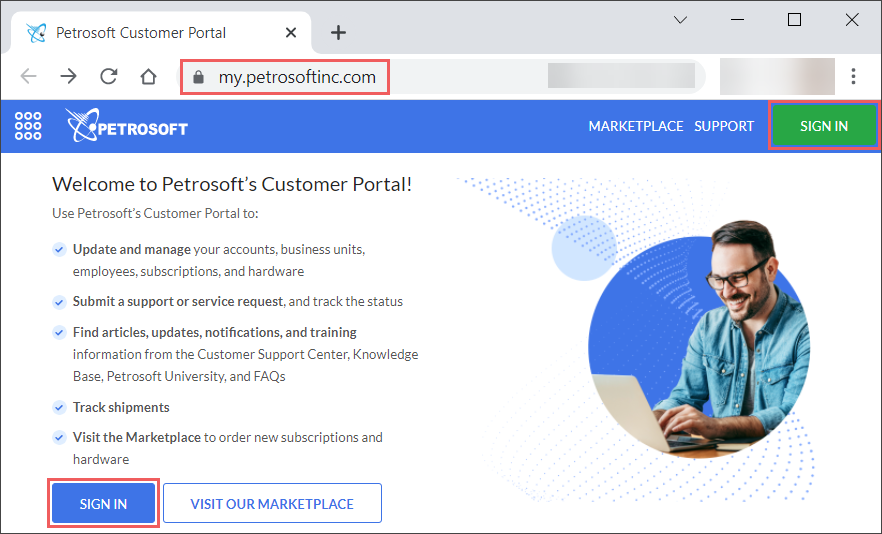The width and height of the screenshot is (882, 534).
Task: Click the browser forward arrow
Action: [x=69, y=76]
